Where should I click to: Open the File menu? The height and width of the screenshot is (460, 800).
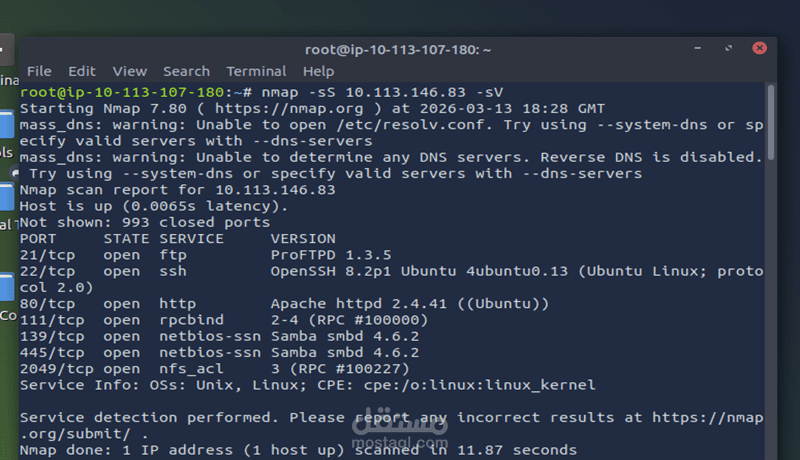(39, 71)
